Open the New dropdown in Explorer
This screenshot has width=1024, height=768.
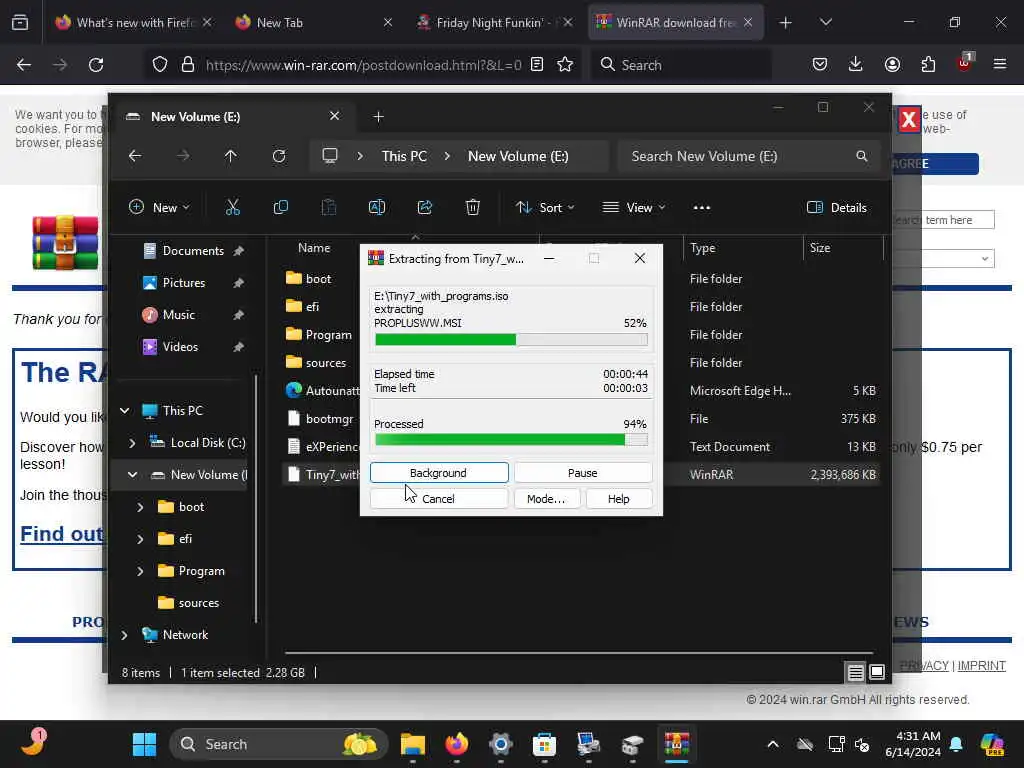[159, 208]
